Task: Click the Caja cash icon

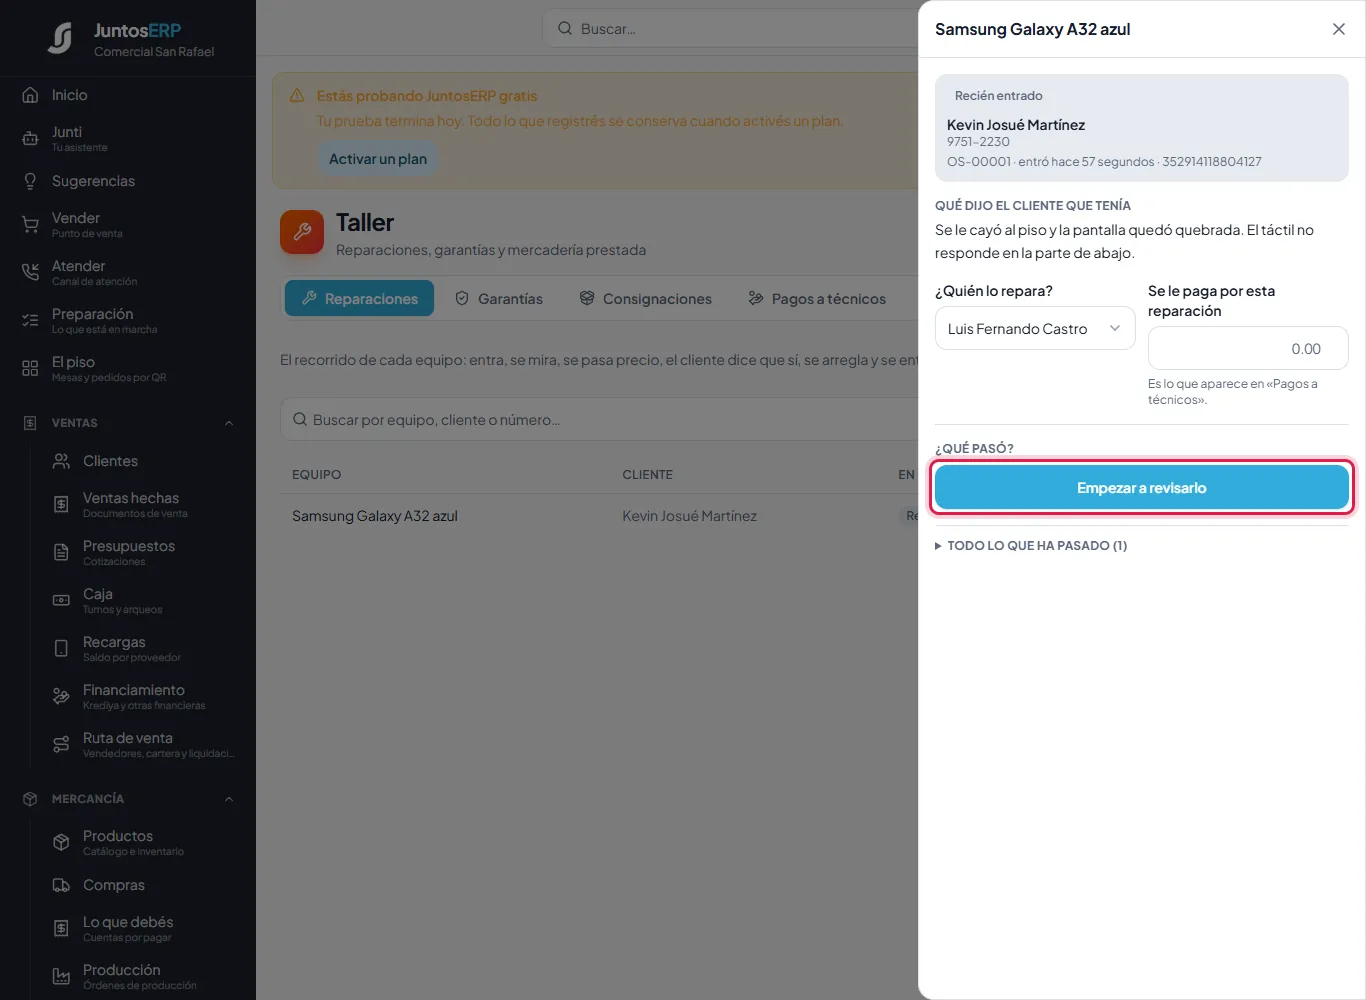Action: (61, 601)
